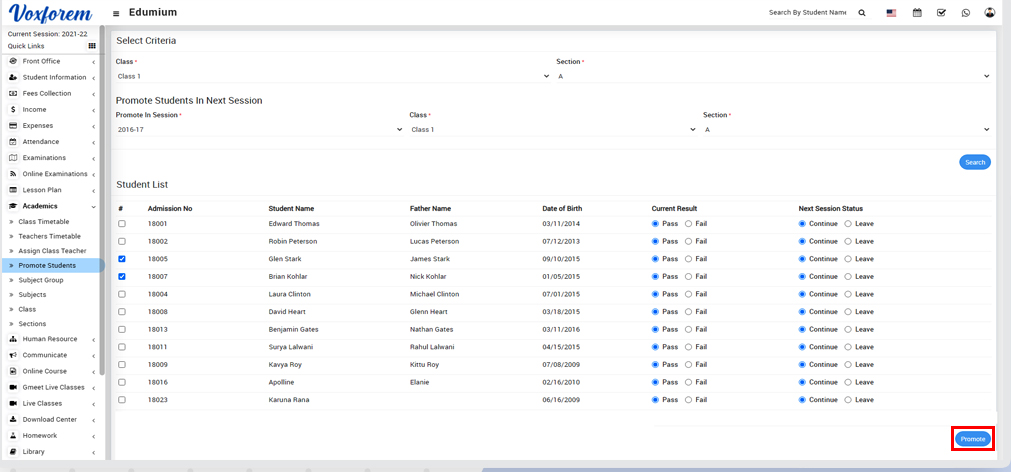Screen dimensions: 1011x472
Task: Open the task checklist icon
Action: pyautogui.click(x=941, y=13)
